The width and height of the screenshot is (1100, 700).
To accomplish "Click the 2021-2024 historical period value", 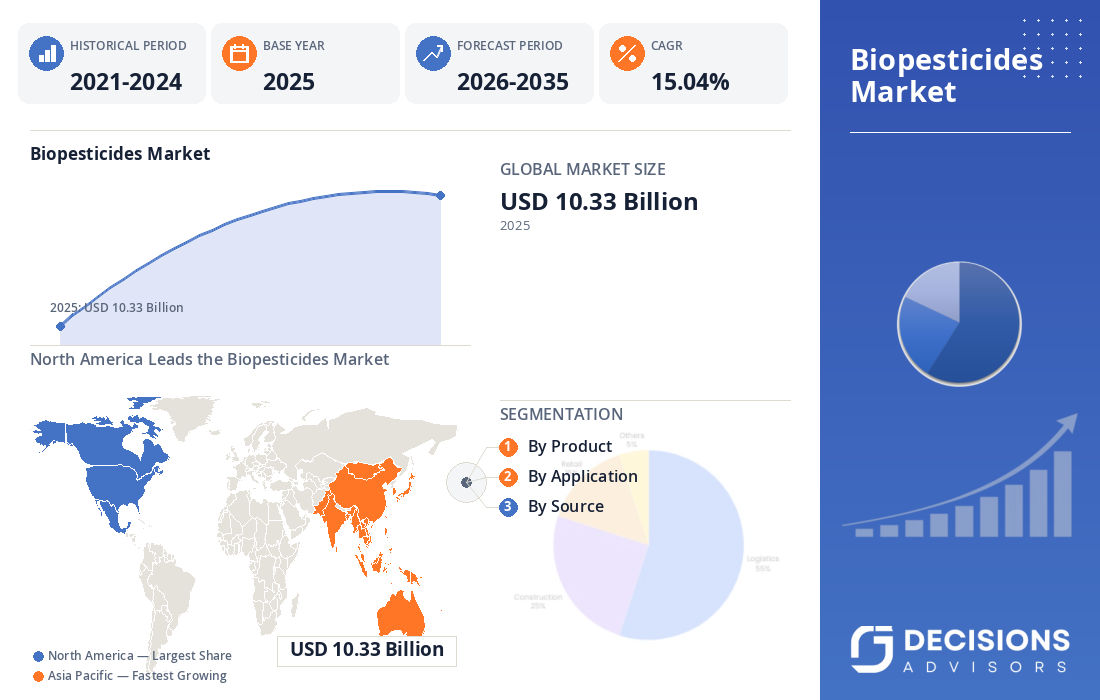I will (126, 82).
